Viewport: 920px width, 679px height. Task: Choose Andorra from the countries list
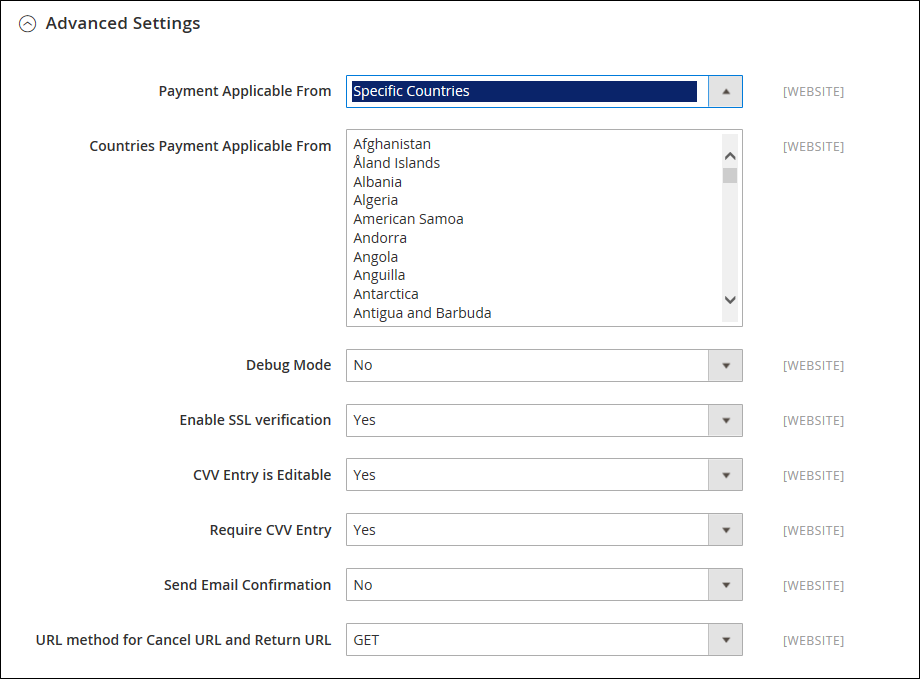tap(380, 238)
